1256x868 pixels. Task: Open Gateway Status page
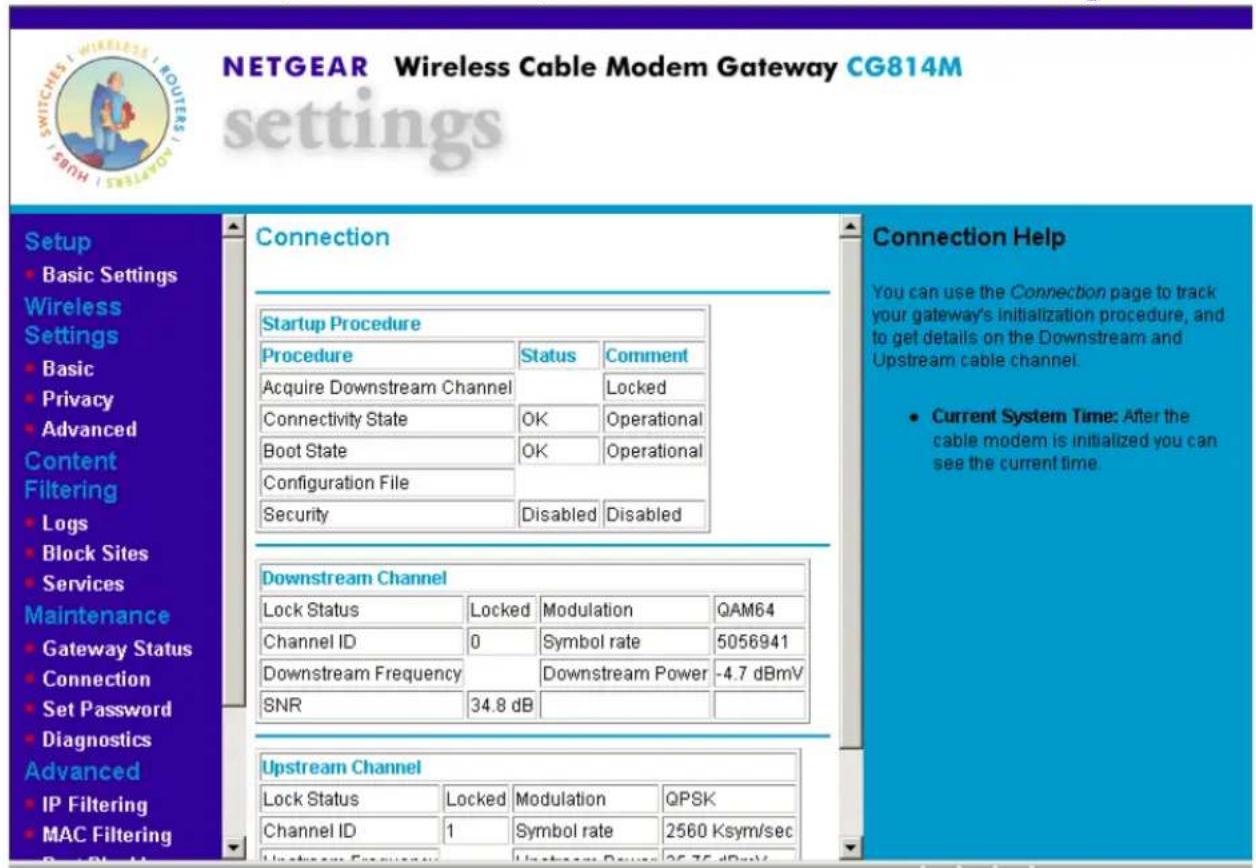[116, 649]
